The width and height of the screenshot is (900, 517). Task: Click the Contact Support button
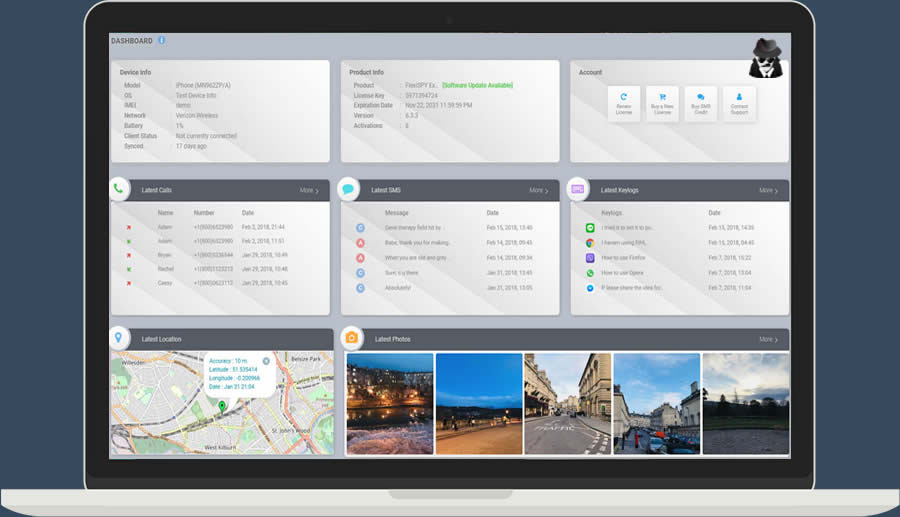click(739, 103)
